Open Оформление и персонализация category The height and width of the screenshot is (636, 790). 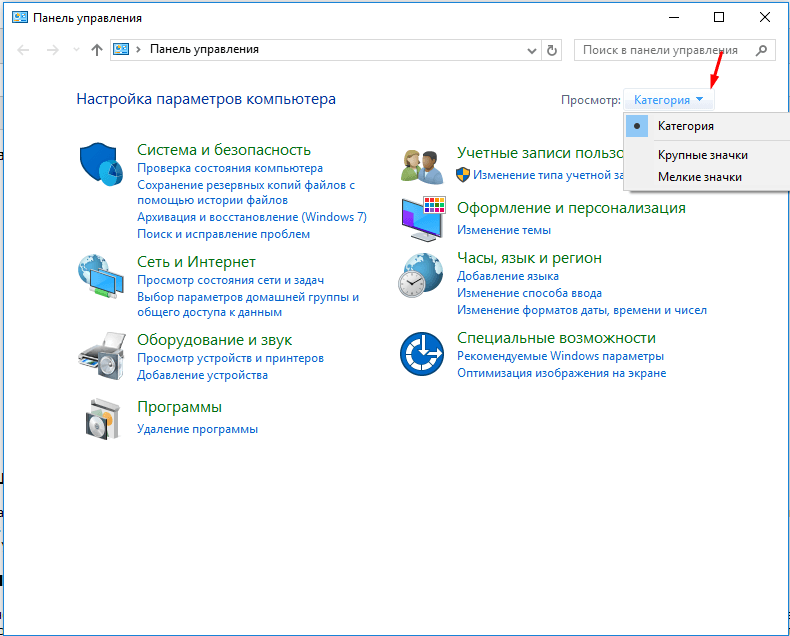click(571, 208)
